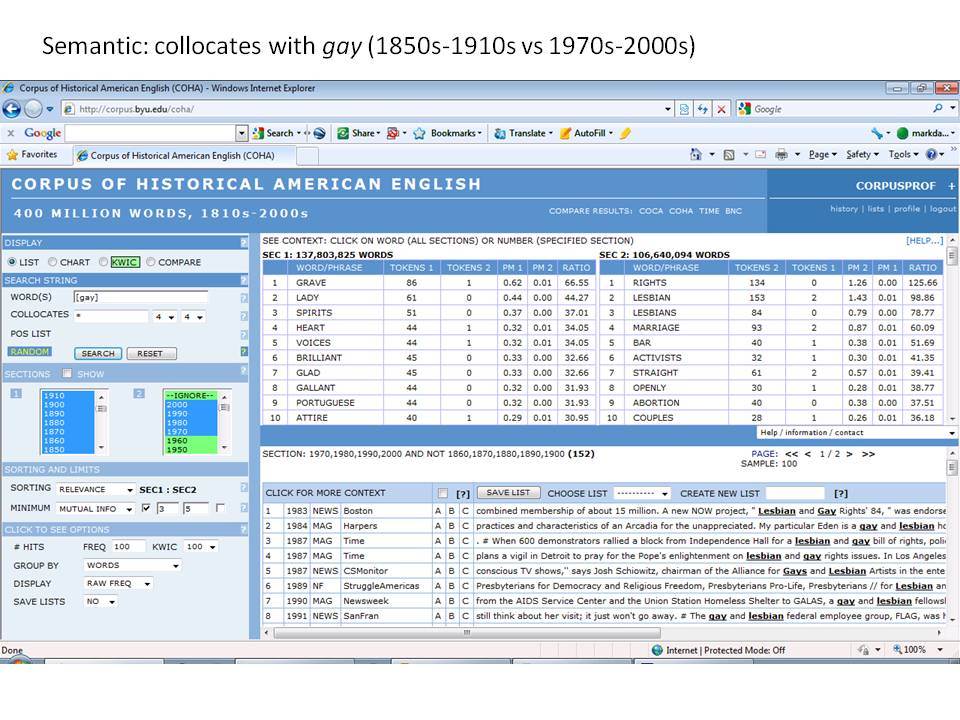Click the WORD(S) search input field

(x=140, y=297)
